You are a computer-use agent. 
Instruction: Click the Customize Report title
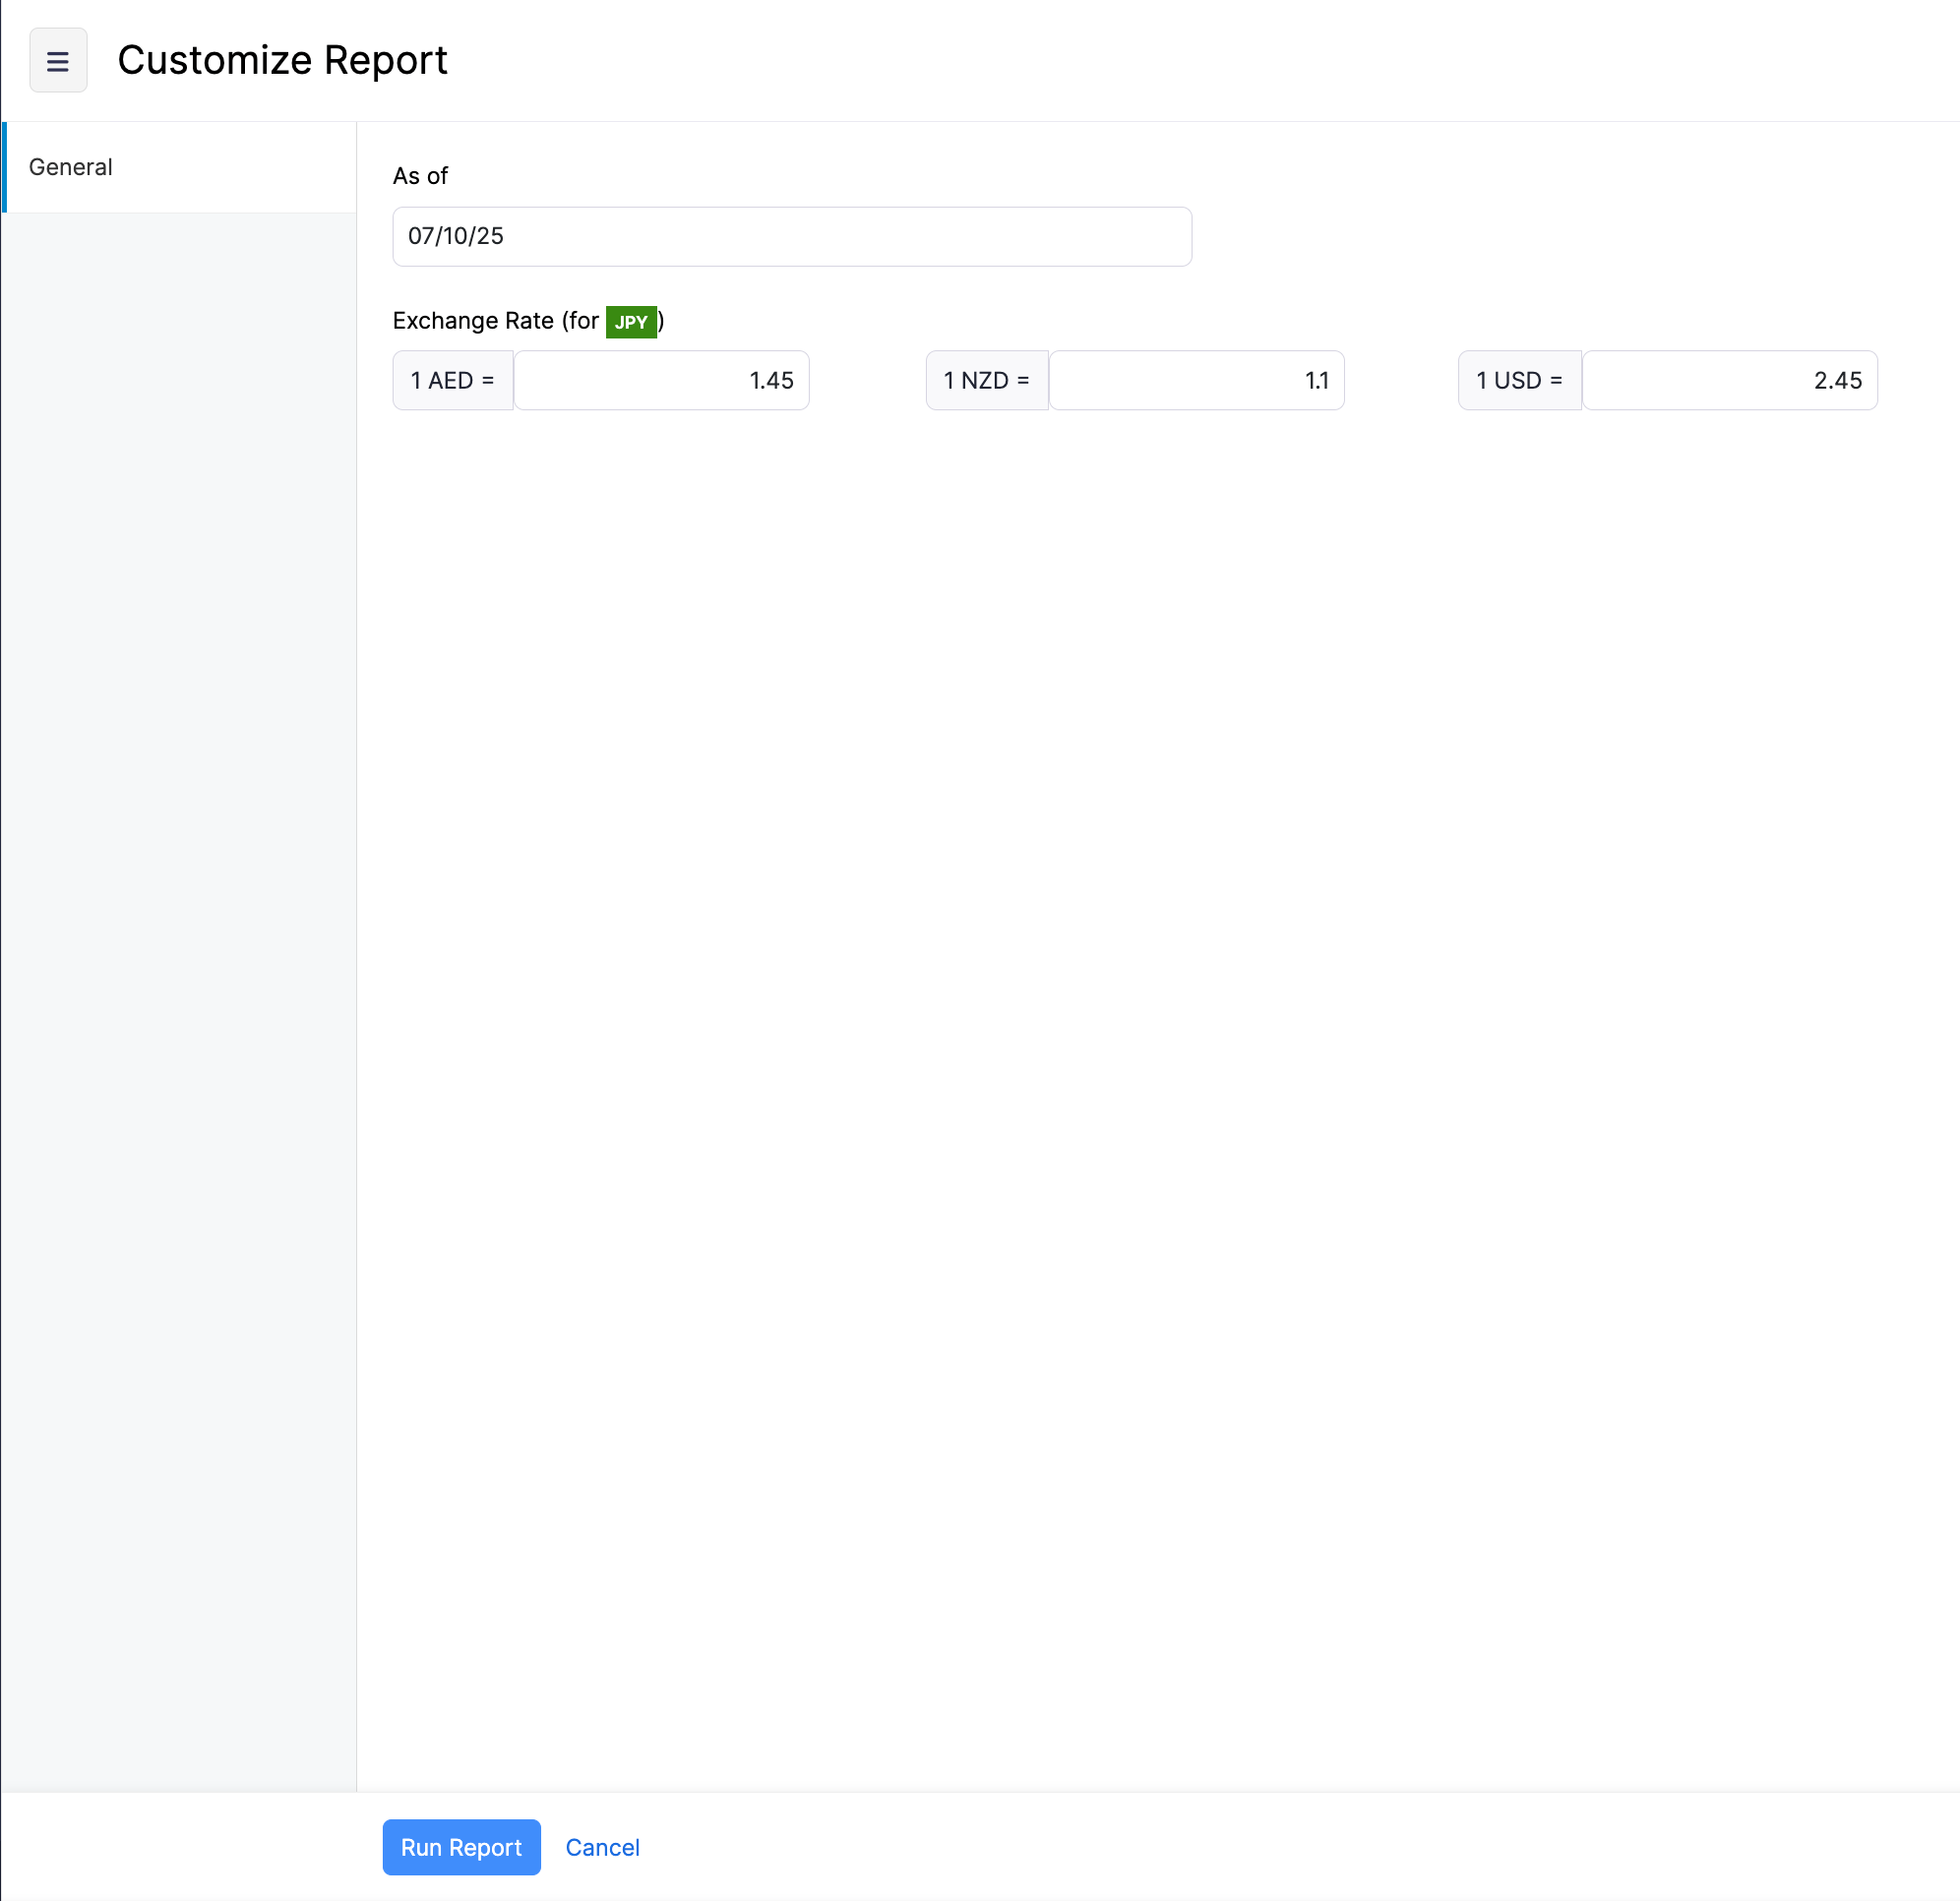click(283, 60)
